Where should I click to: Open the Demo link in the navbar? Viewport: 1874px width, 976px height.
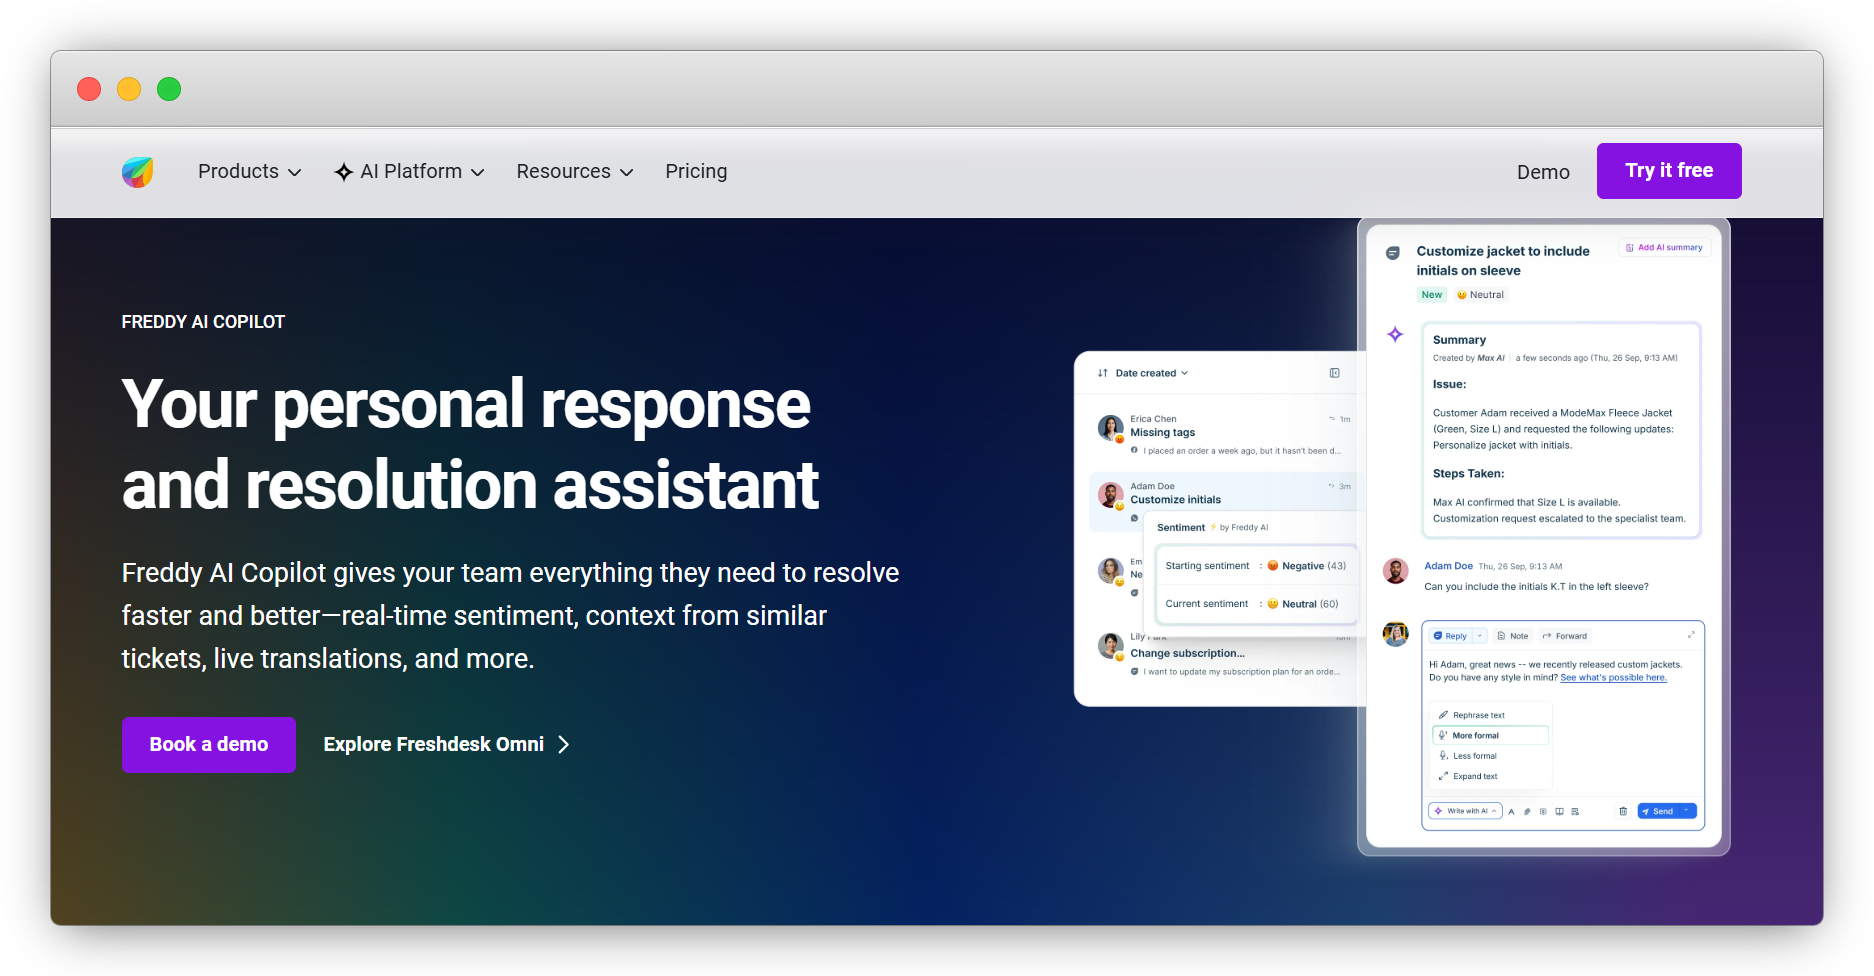click(1543, 172)
